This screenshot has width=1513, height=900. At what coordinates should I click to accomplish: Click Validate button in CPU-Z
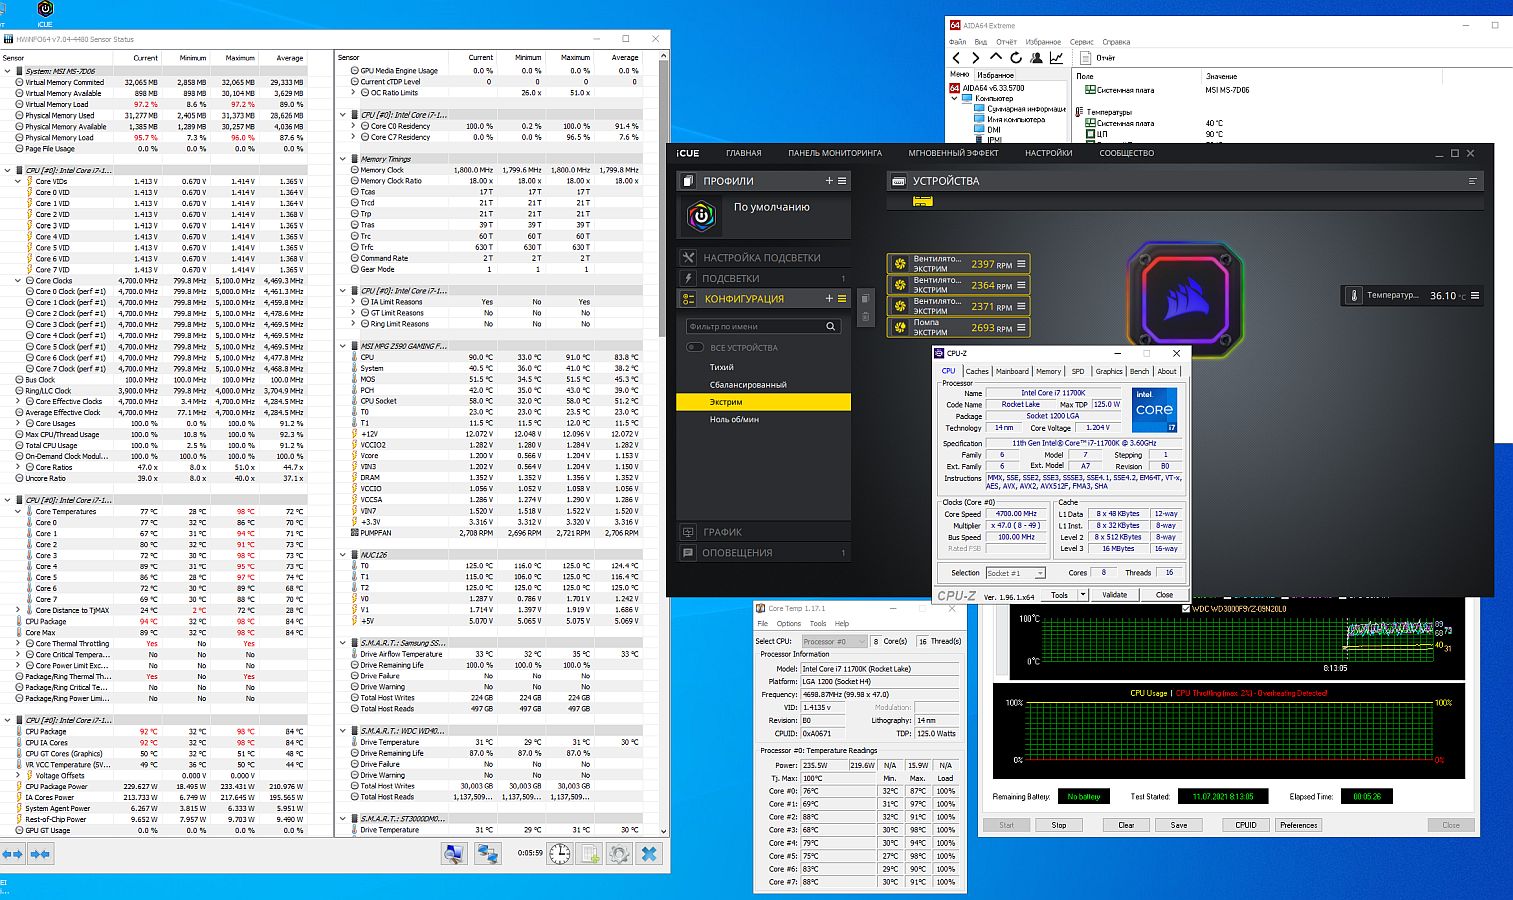[x=1114, y=595]
